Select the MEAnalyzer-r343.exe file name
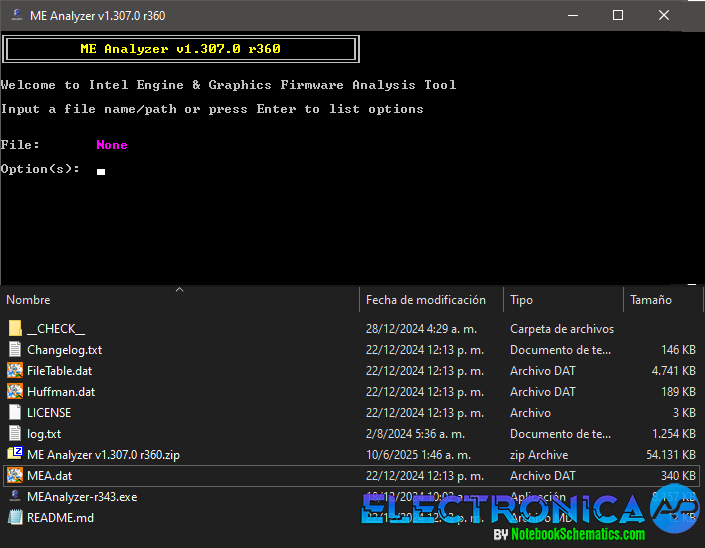 pos(82,497)
